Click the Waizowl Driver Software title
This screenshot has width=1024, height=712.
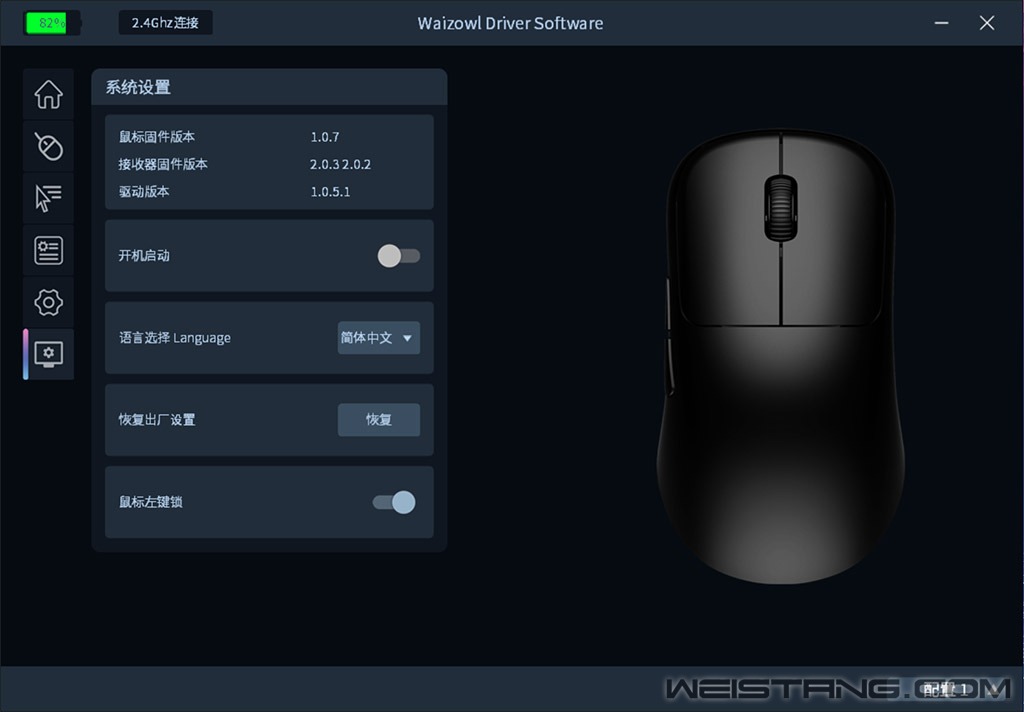coord(510,23)
